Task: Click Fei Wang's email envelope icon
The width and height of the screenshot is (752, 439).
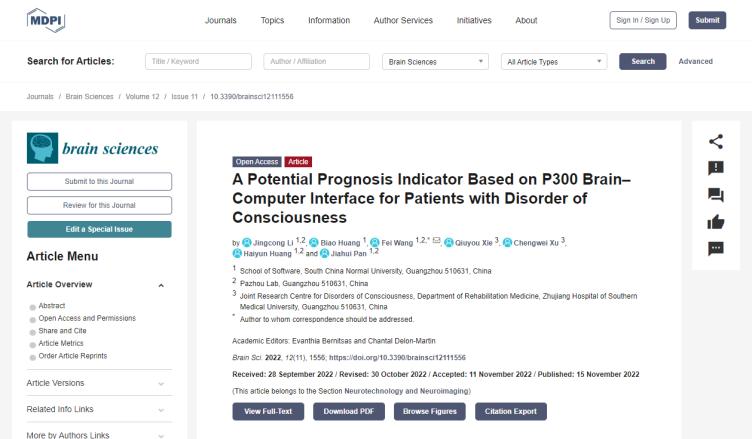Action: (436, 240)
